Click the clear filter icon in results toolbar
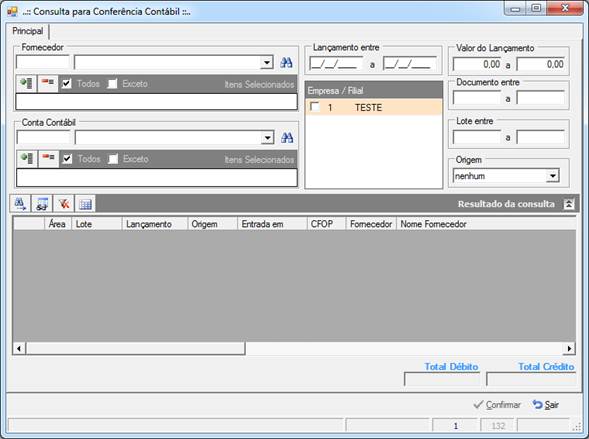This screenshot has width=589, height=439. tap(63, 204)
